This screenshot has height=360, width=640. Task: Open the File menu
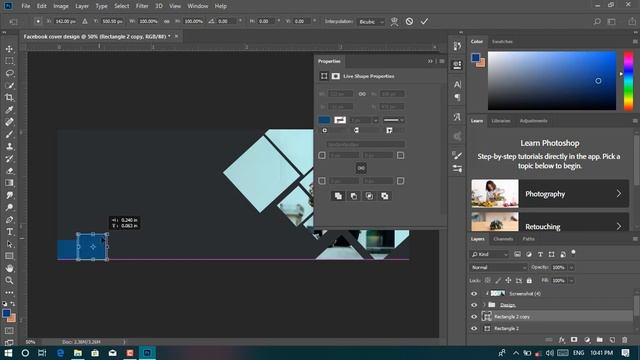pyautogui.click(x=26, y=6)
